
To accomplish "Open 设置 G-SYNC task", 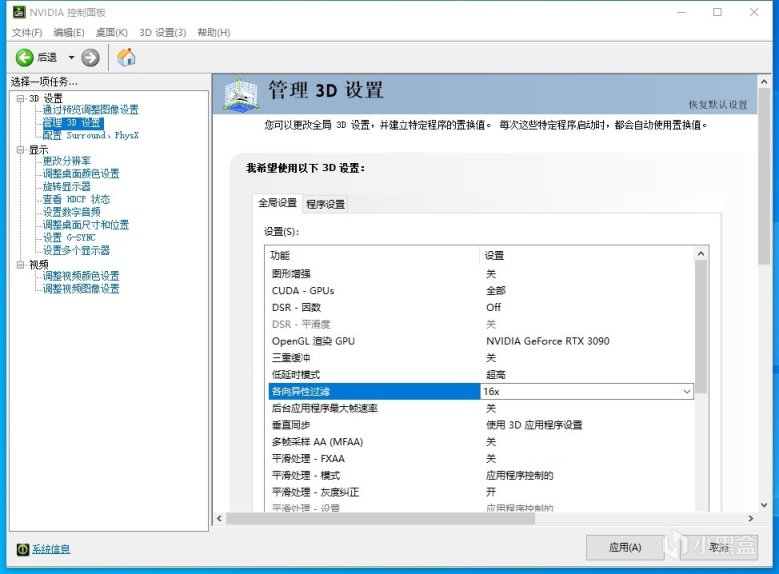I will pyautogui.click(x=69, y=238).
